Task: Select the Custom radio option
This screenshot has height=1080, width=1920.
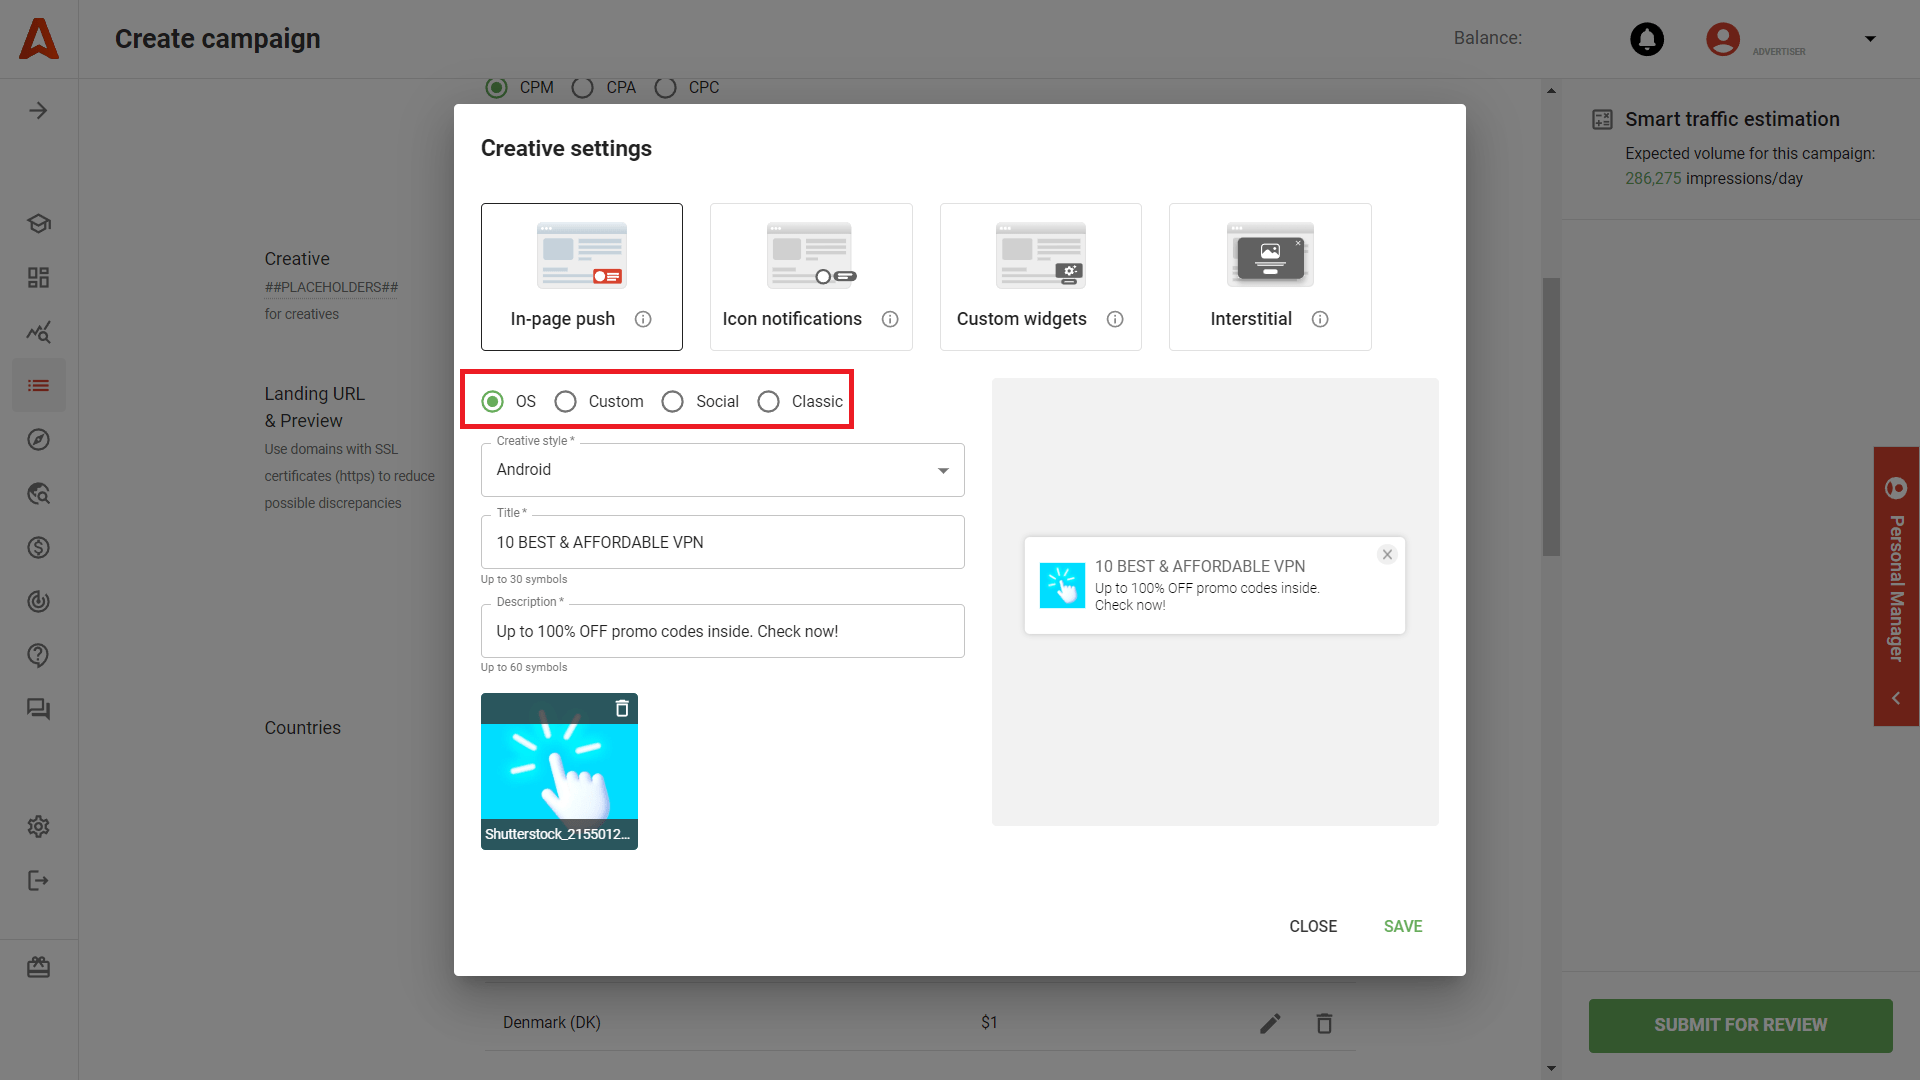Action: pyautogui.click(x=566, y=402)
